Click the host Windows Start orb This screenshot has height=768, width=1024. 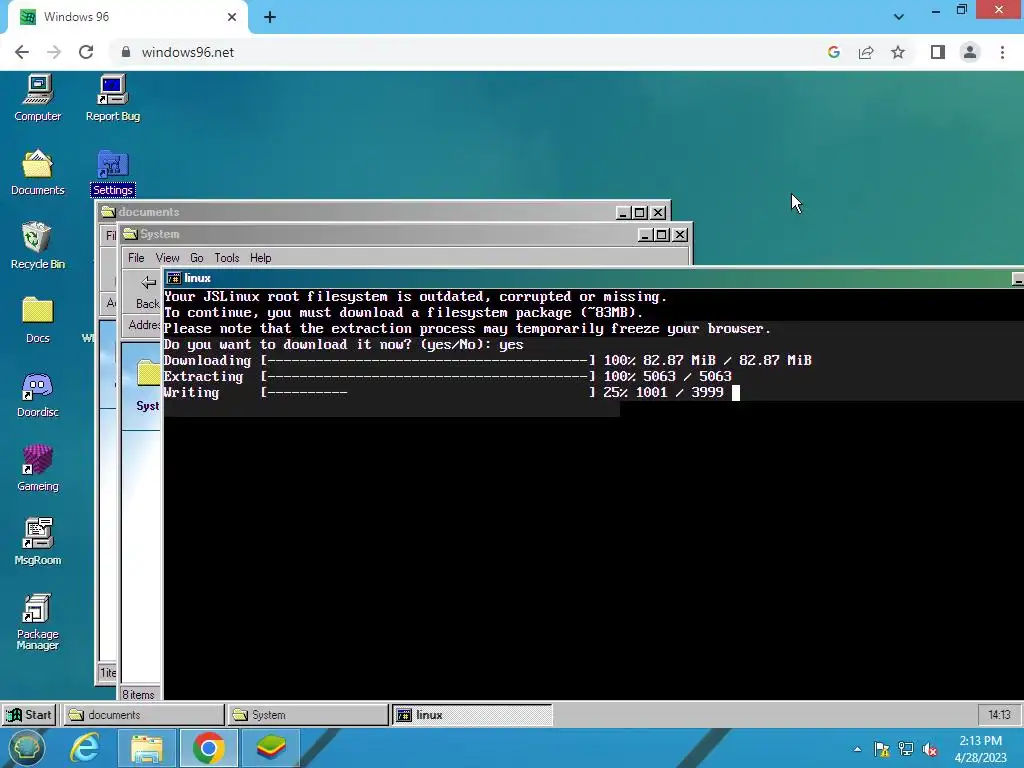27,748
